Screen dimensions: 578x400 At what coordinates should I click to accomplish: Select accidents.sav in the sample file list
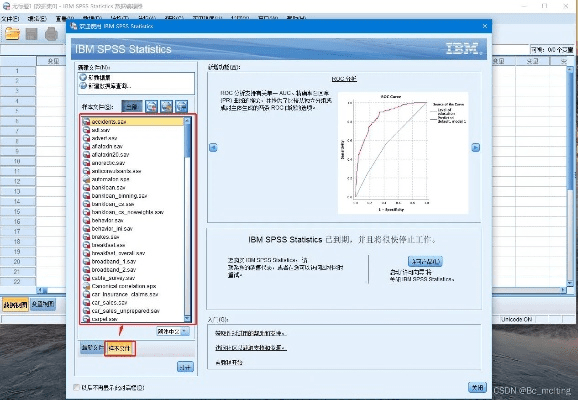click(x=133, y=121)
